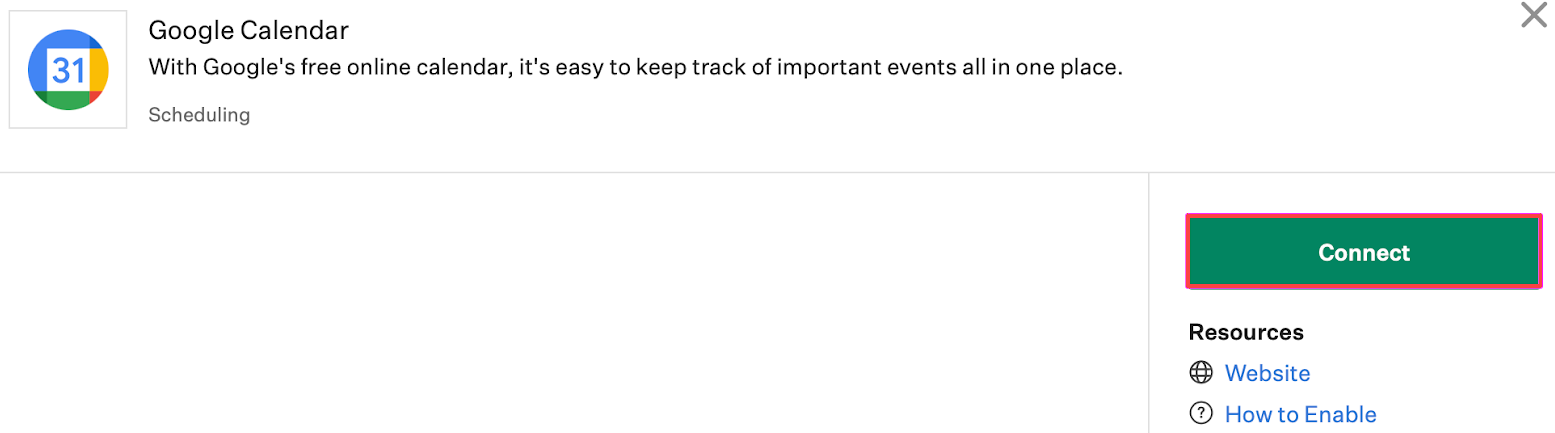This screenshot has height=433, width=1555.
Task: Open the How to Enable link
Action: [x=1300, y=414]
